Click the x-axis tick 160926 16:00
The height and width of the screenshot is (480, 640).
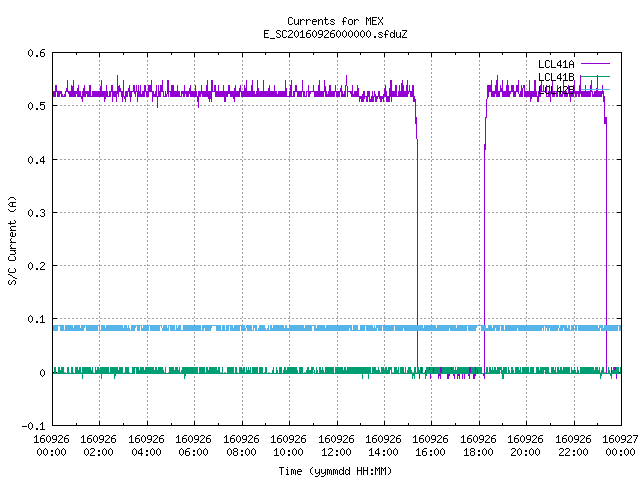pos(431,445)
